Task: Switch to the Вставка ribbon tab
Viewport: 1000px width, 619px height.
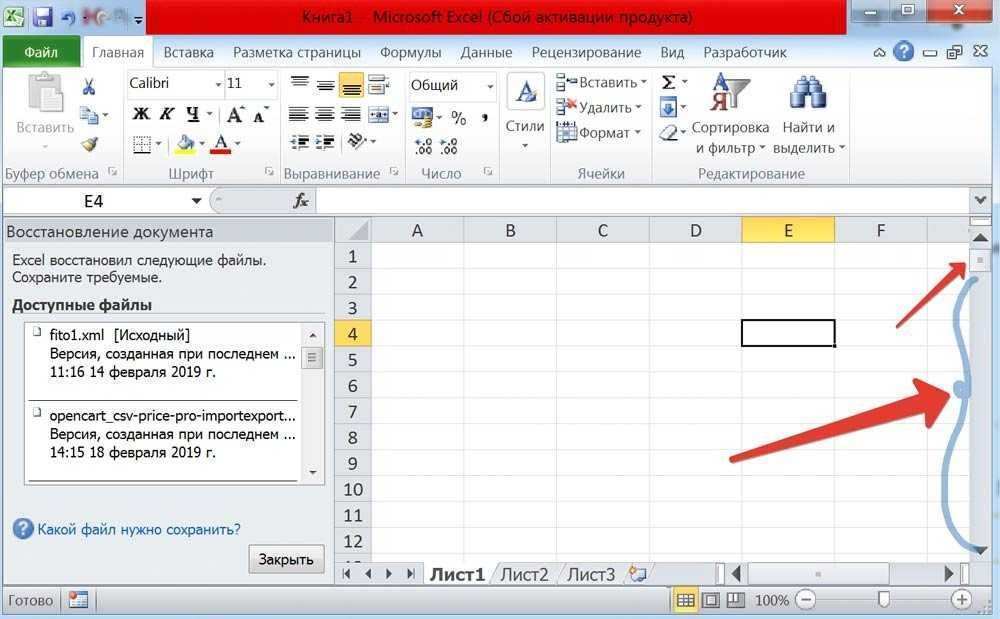Action: point(188,51)
